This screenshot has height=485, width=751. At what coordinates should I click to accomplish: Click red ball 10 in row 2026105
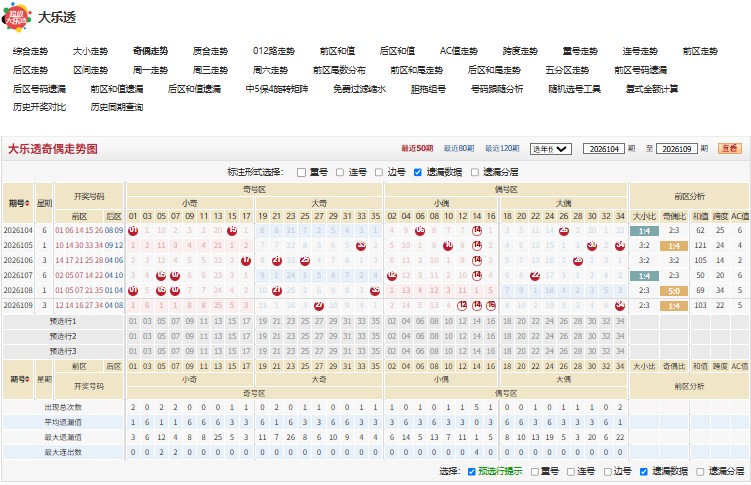[x=448, y=246]
